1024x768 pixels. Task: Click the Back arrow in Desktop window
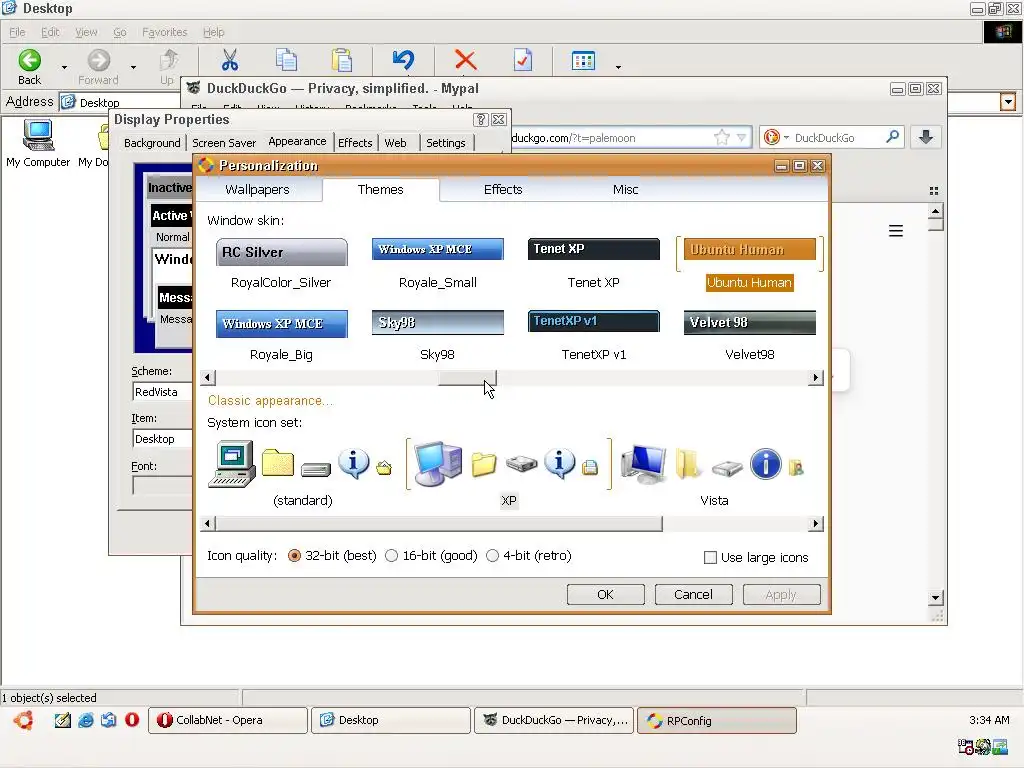tap(29, 60)
